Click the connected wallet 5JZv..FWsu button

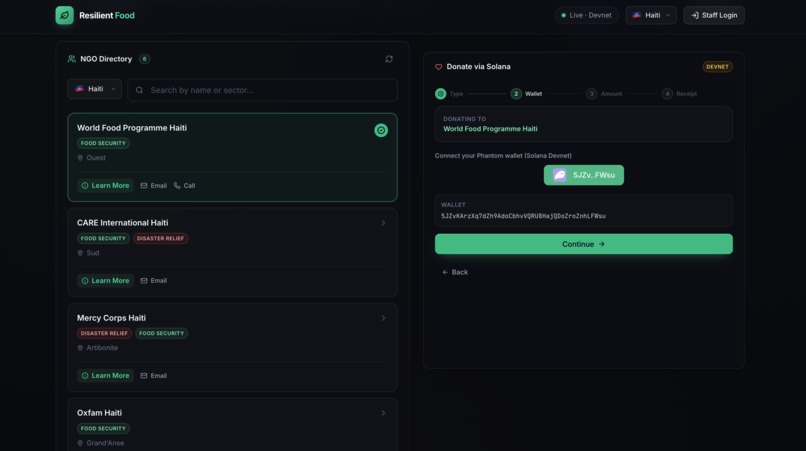tap(584, 175)
